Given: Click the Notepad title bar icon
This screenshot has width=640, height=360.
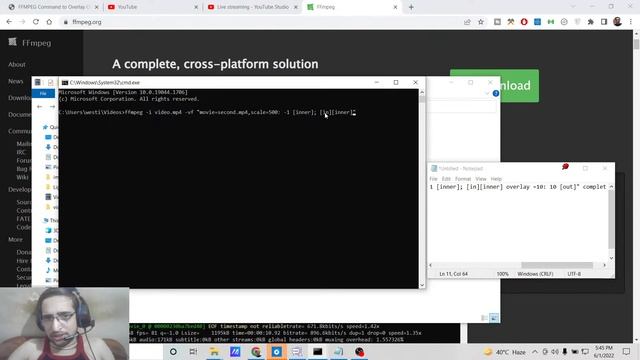Looking at the screenshot, I should click(x=434, y=169).
